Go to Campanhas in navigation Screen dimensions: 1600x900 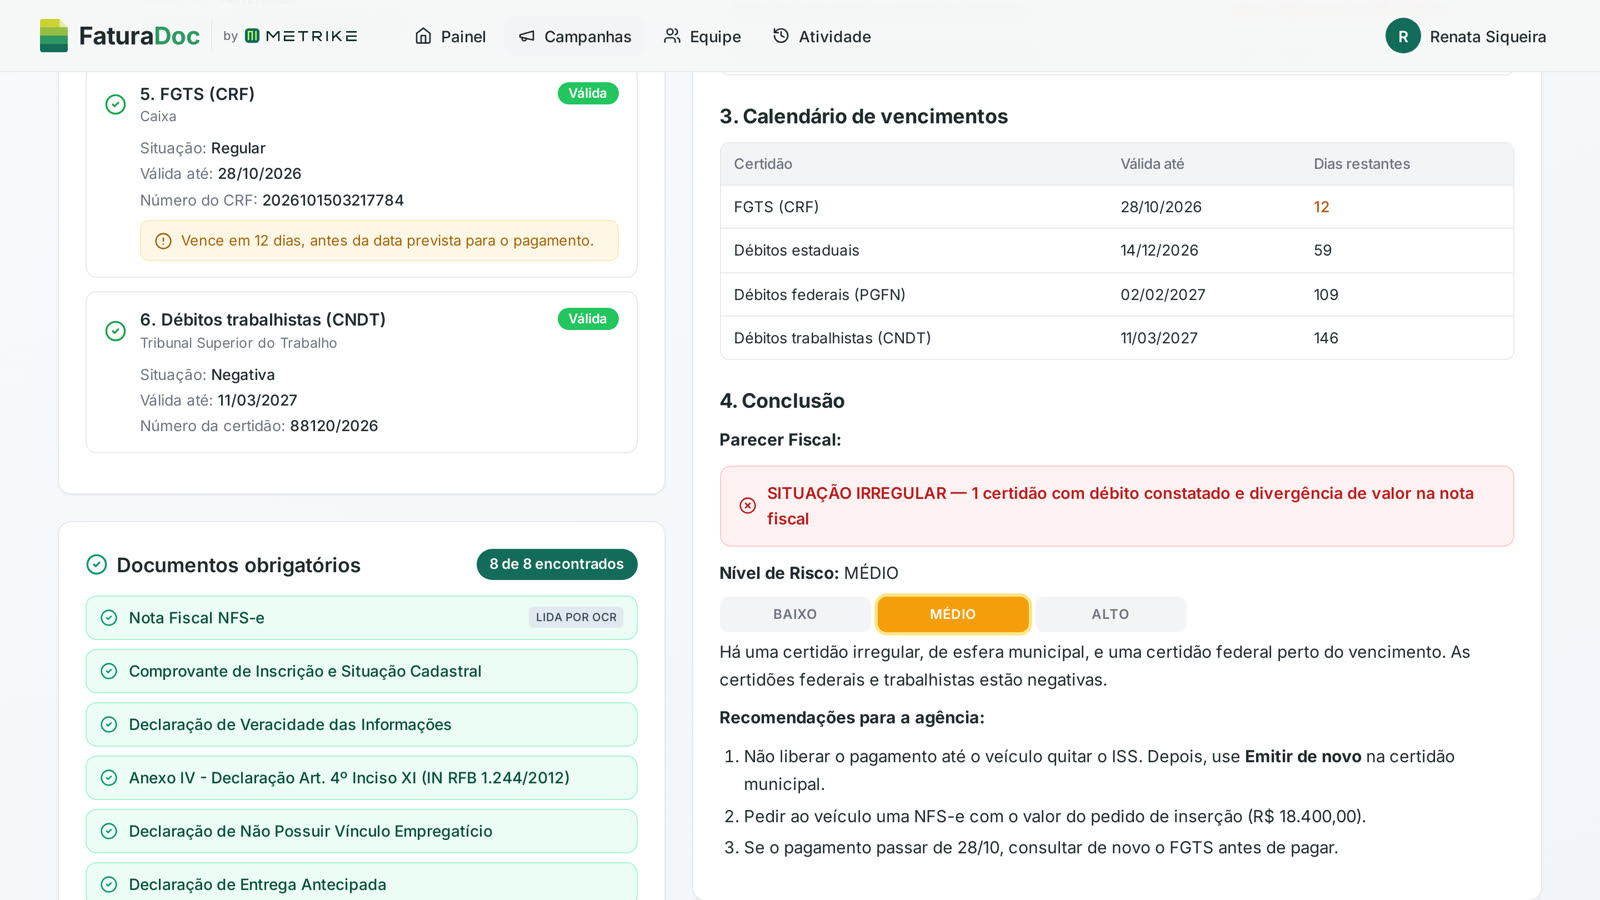coord(575,36)
